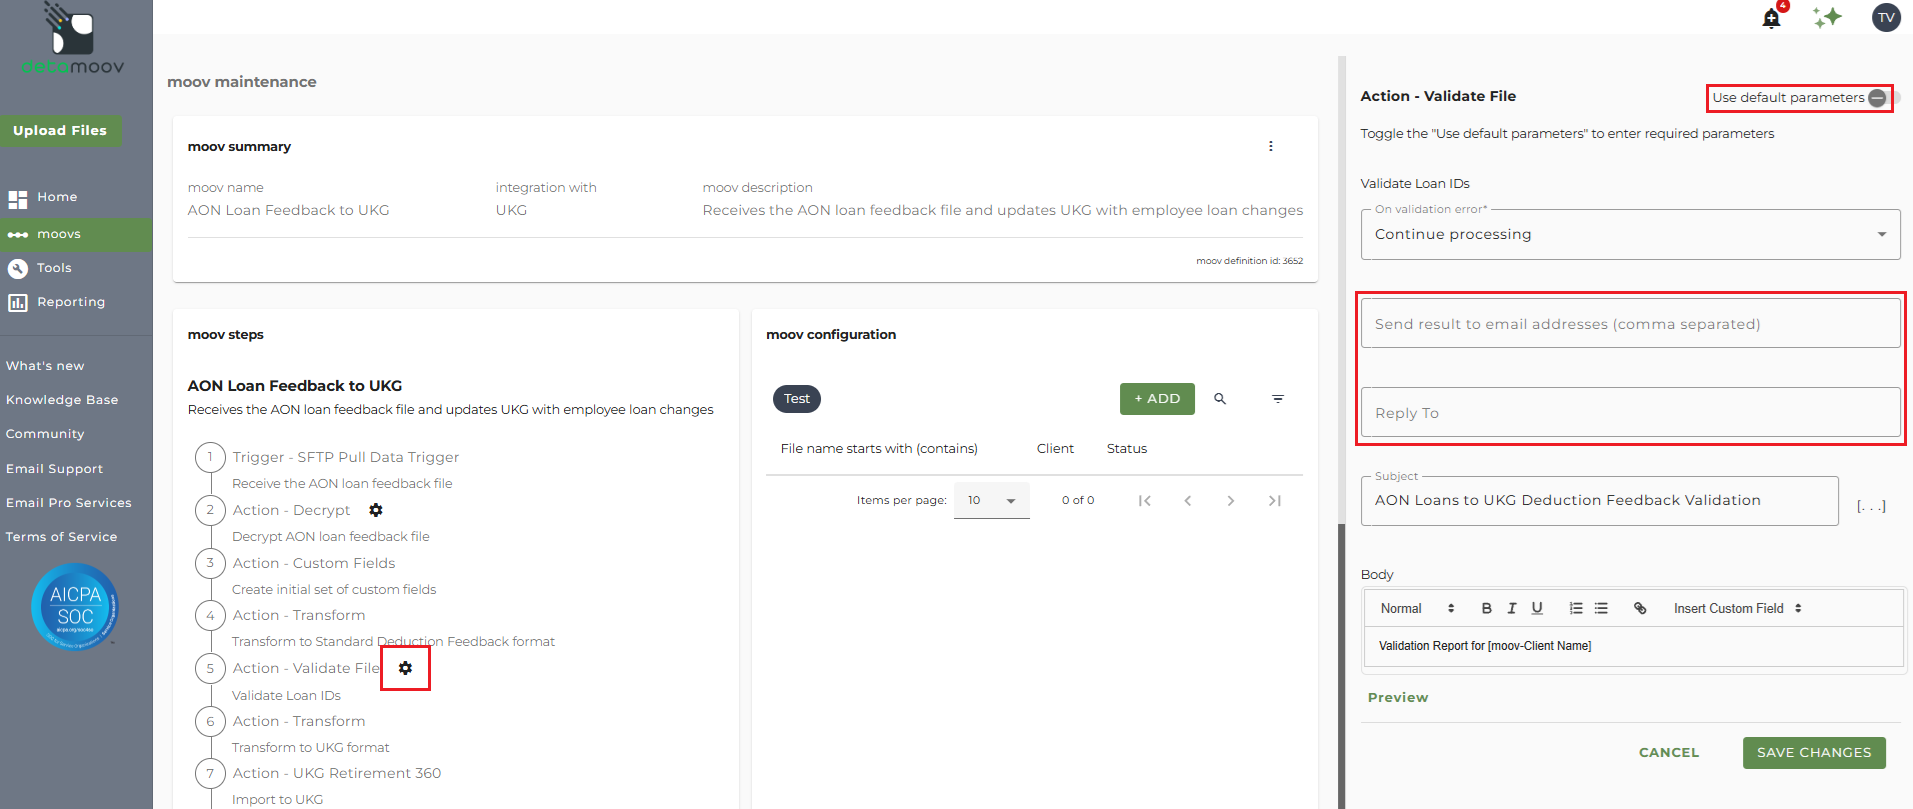Insert a numbered list in Body
This screenshot has width=1913, height=809.
coord(1576,608)
